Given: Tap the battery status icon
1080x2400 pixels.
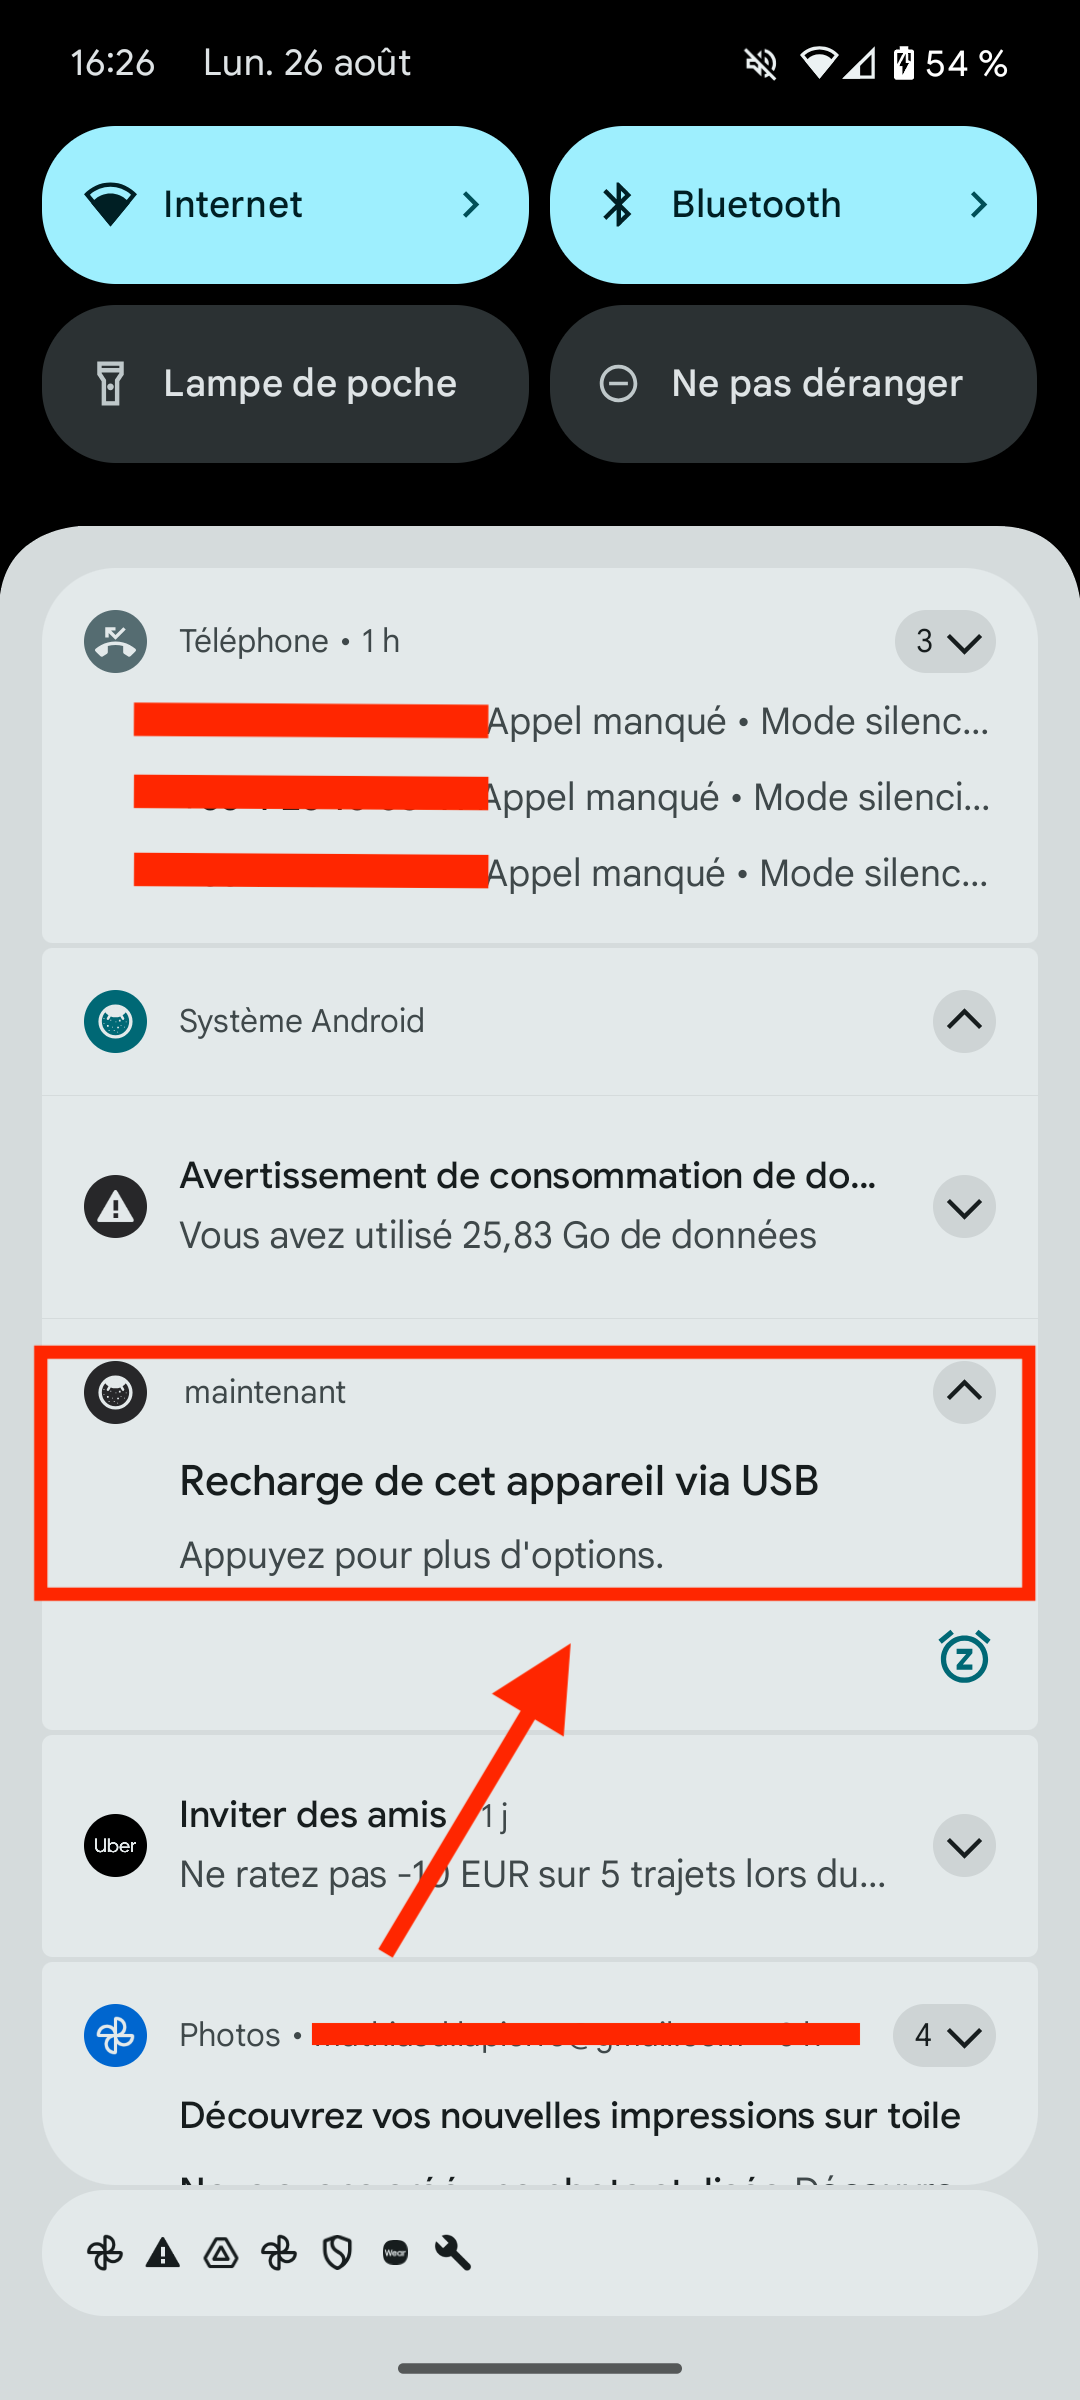Looking at the screenshot, I should point(904,64).
